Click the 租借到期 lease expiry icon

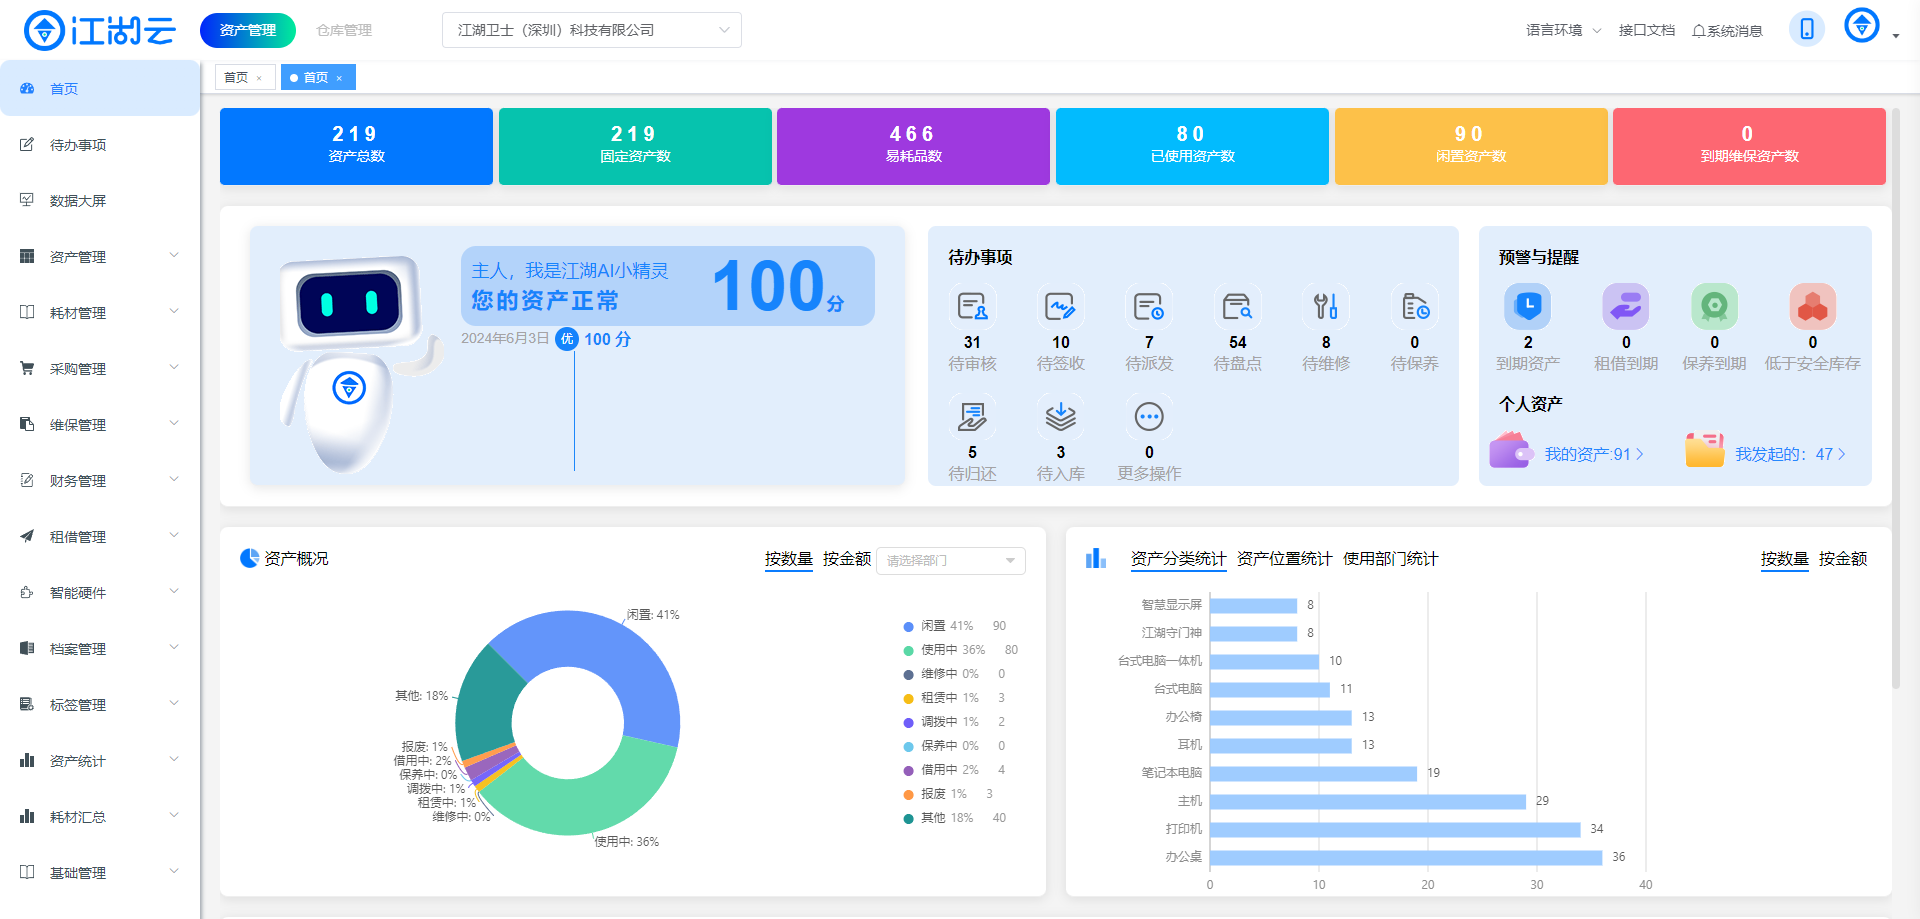[1626, 306]
